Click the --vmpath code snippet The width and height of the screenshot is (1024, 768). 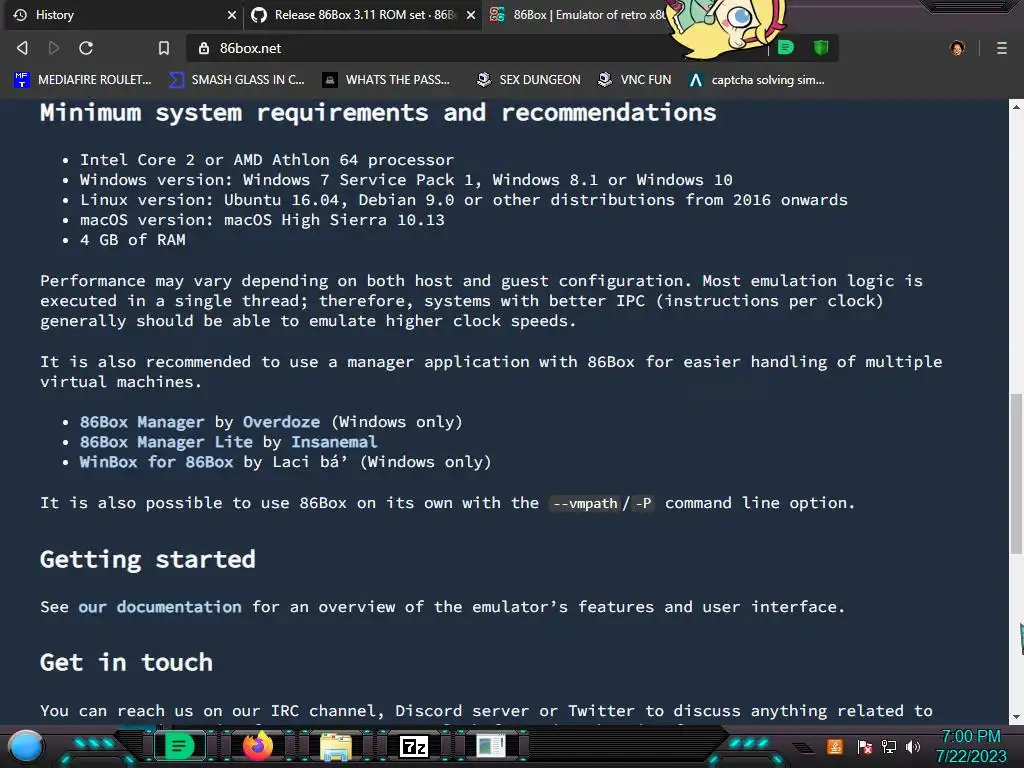pyautogui.click(x=584, y=504)
